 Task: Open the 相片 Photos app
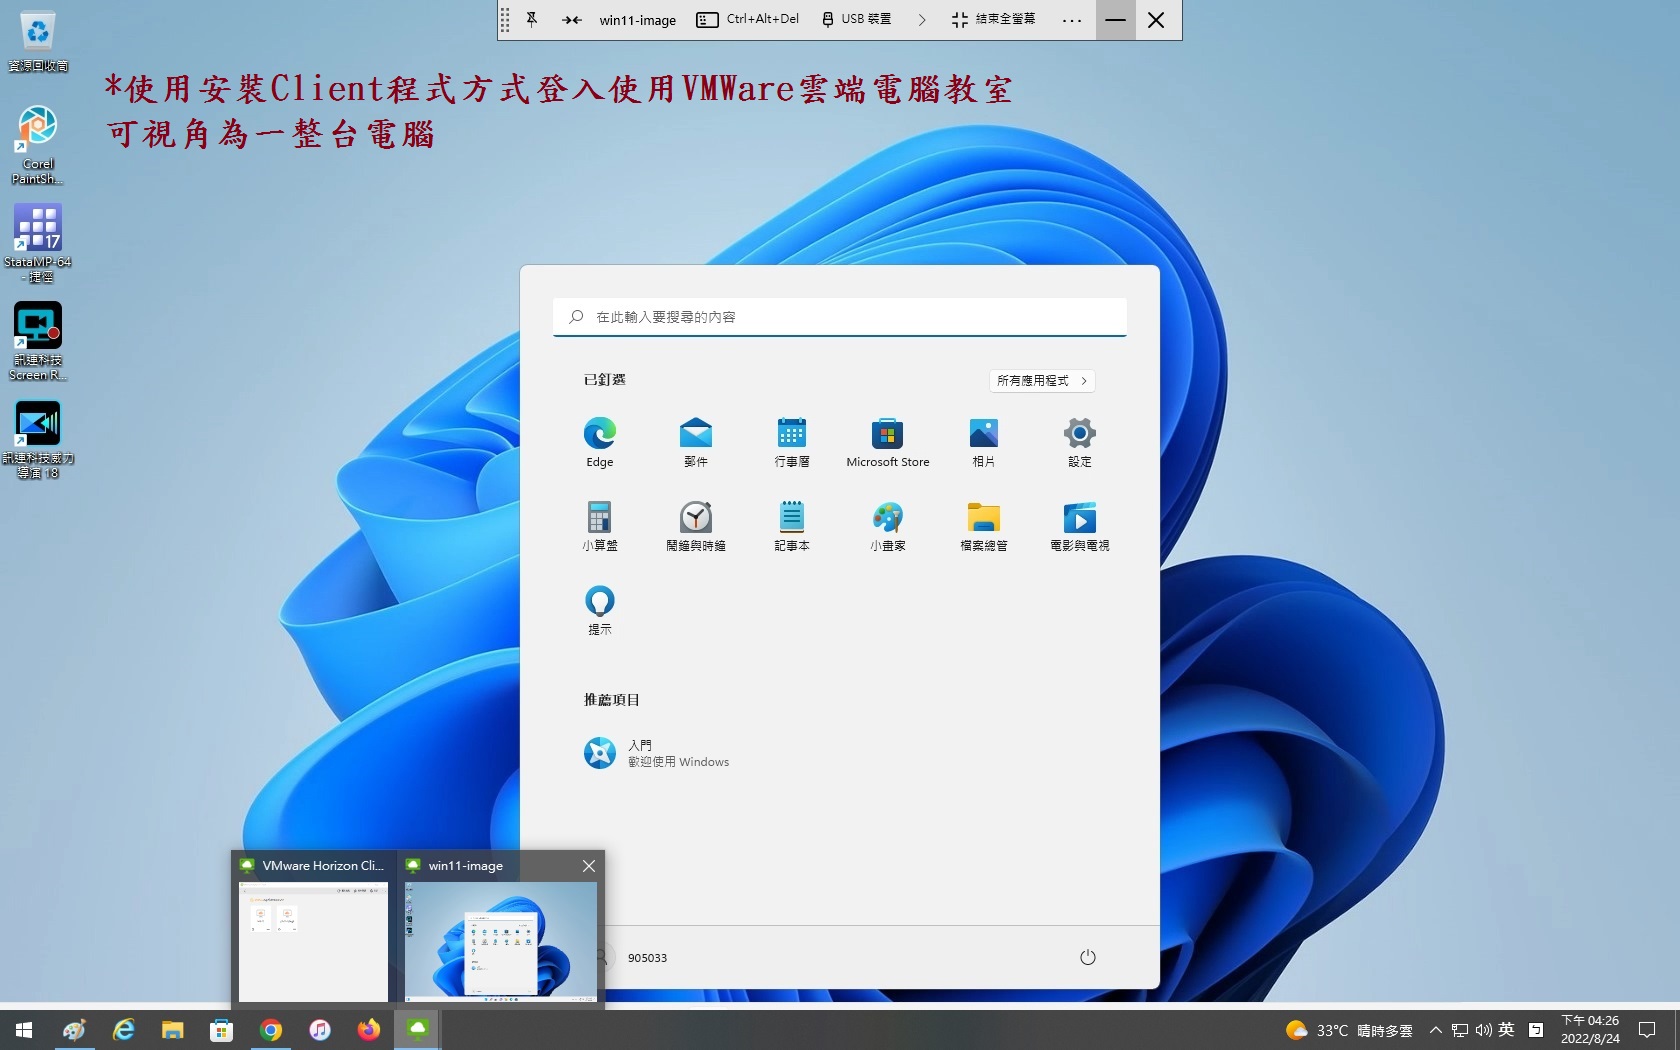983,442
